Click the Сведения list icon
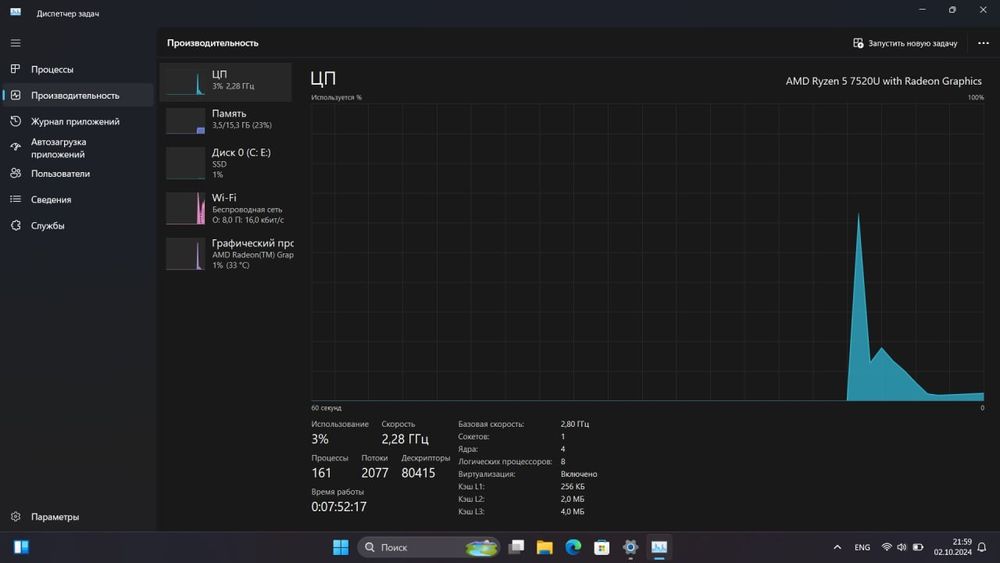 tap(15, 199)
